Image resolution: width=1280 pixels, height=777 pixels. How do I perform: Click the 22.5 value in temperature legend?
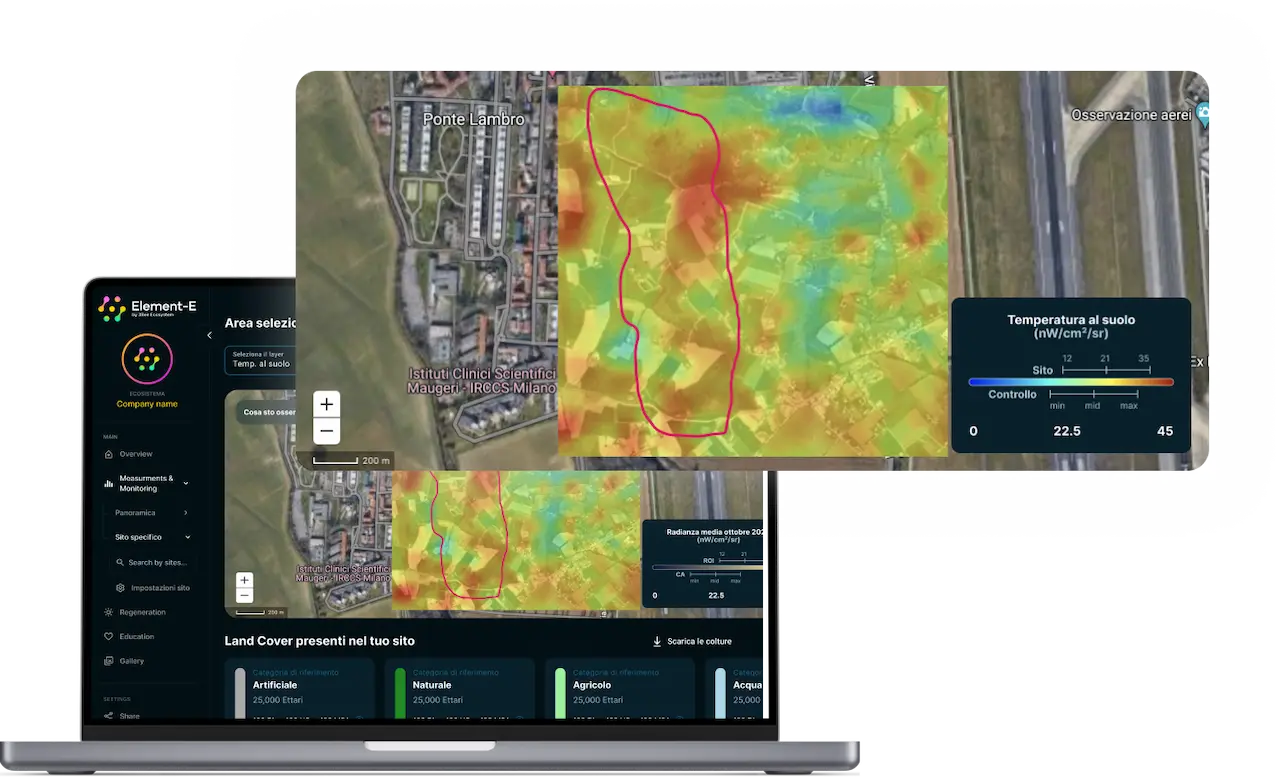tap(1067, 431)
